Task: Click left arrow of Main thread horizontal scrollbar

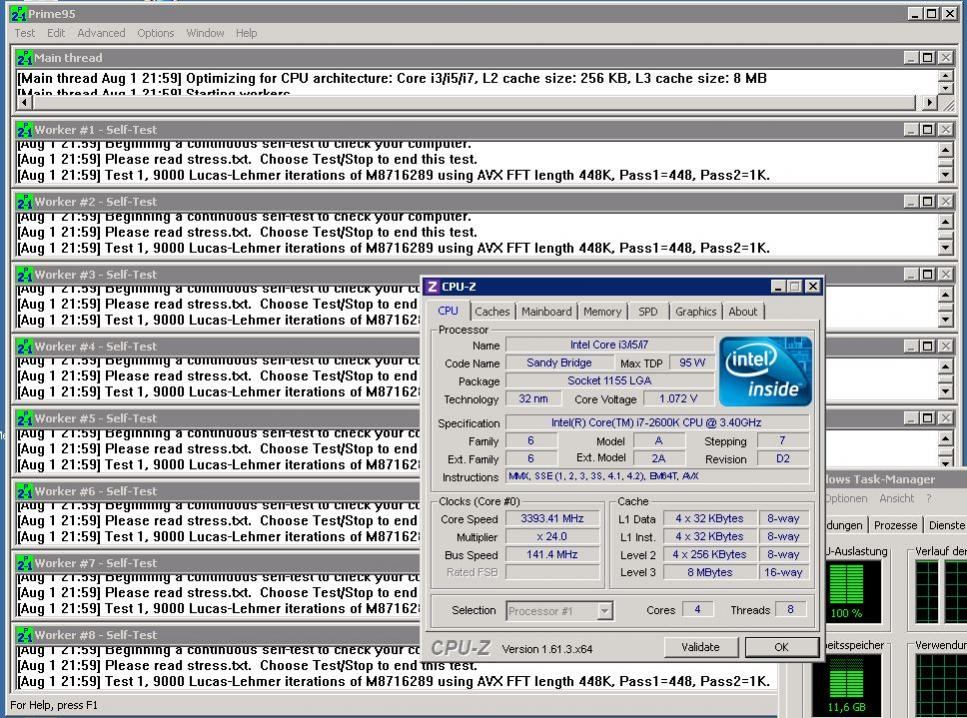Action: coord(25,102)
